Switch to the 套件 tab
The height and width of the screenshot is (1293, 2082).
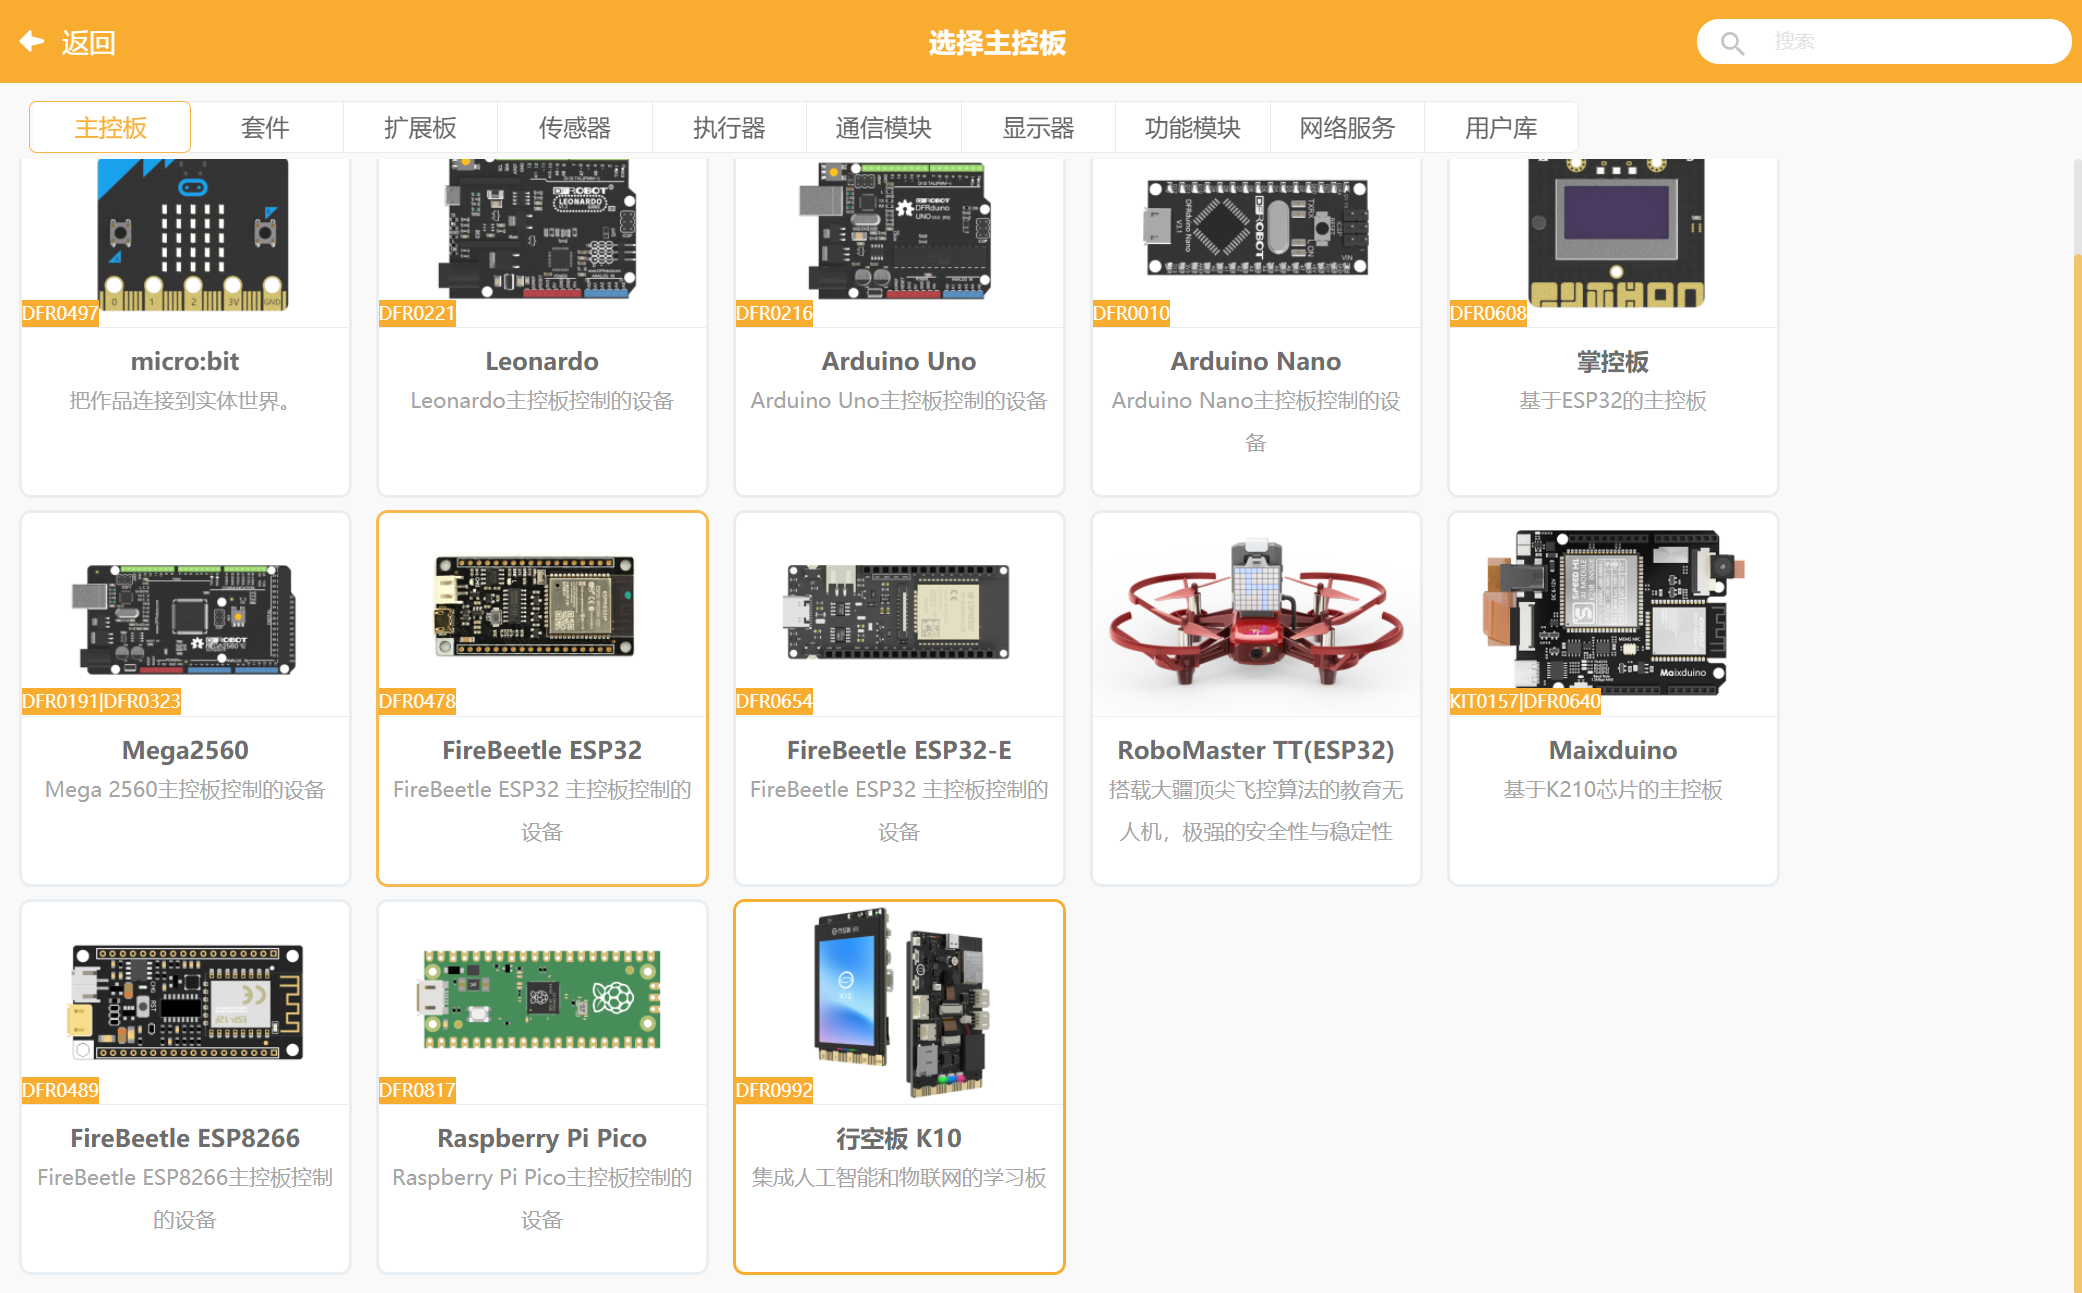[265, 128]
